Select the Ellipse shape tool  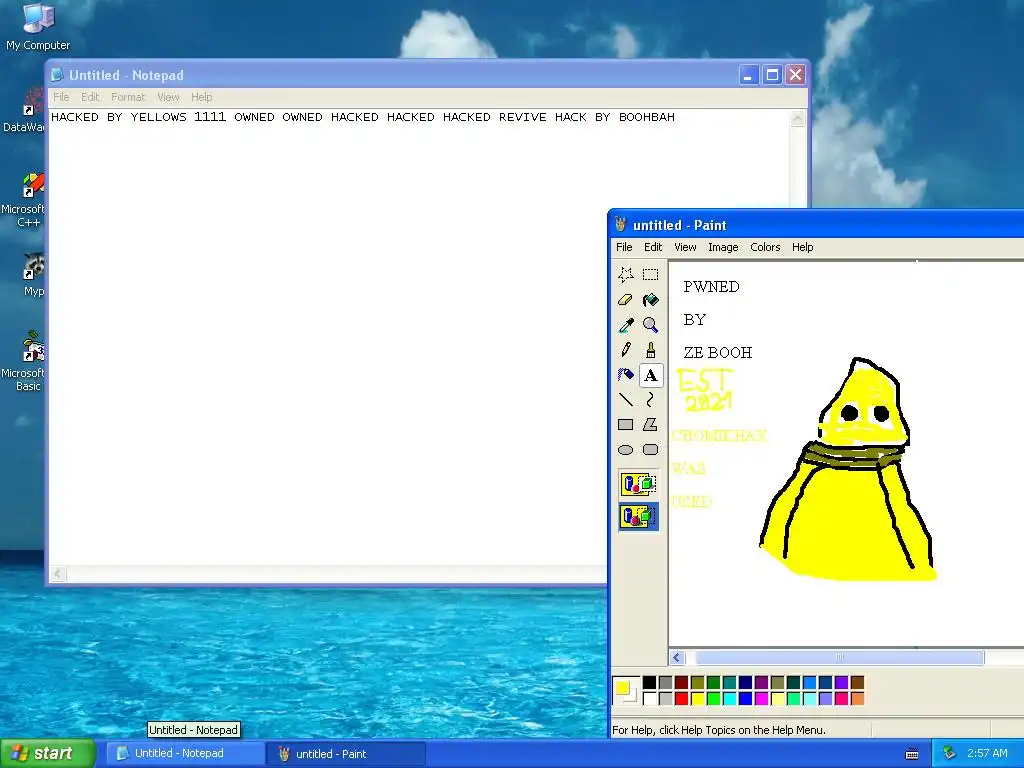(x=626, y=450)
